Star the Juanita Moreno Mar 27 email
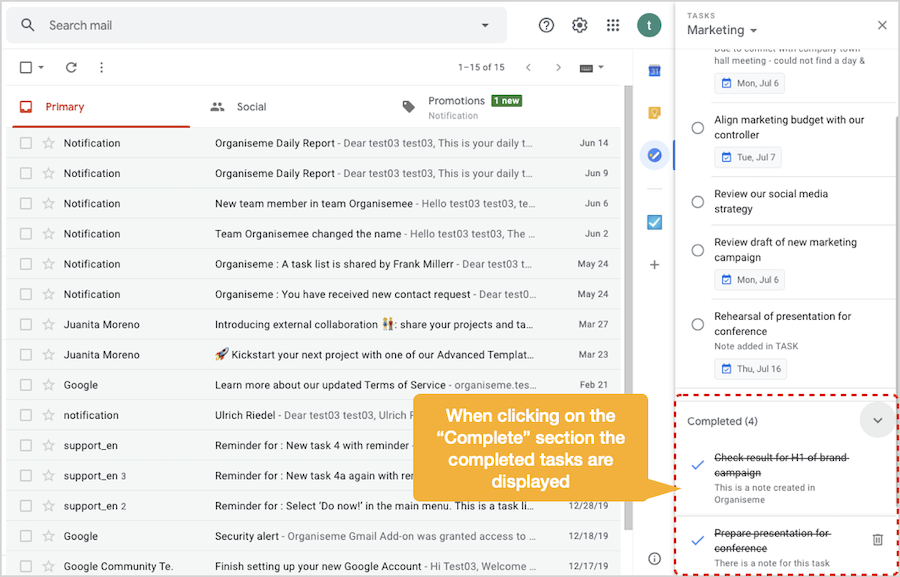 (x=49, y=324)
